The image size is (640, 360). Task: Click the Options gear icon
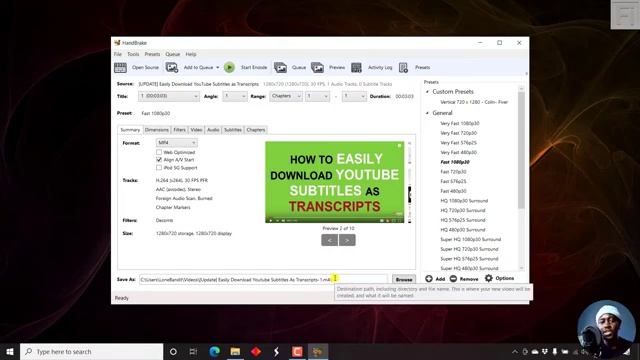[489, 278]
